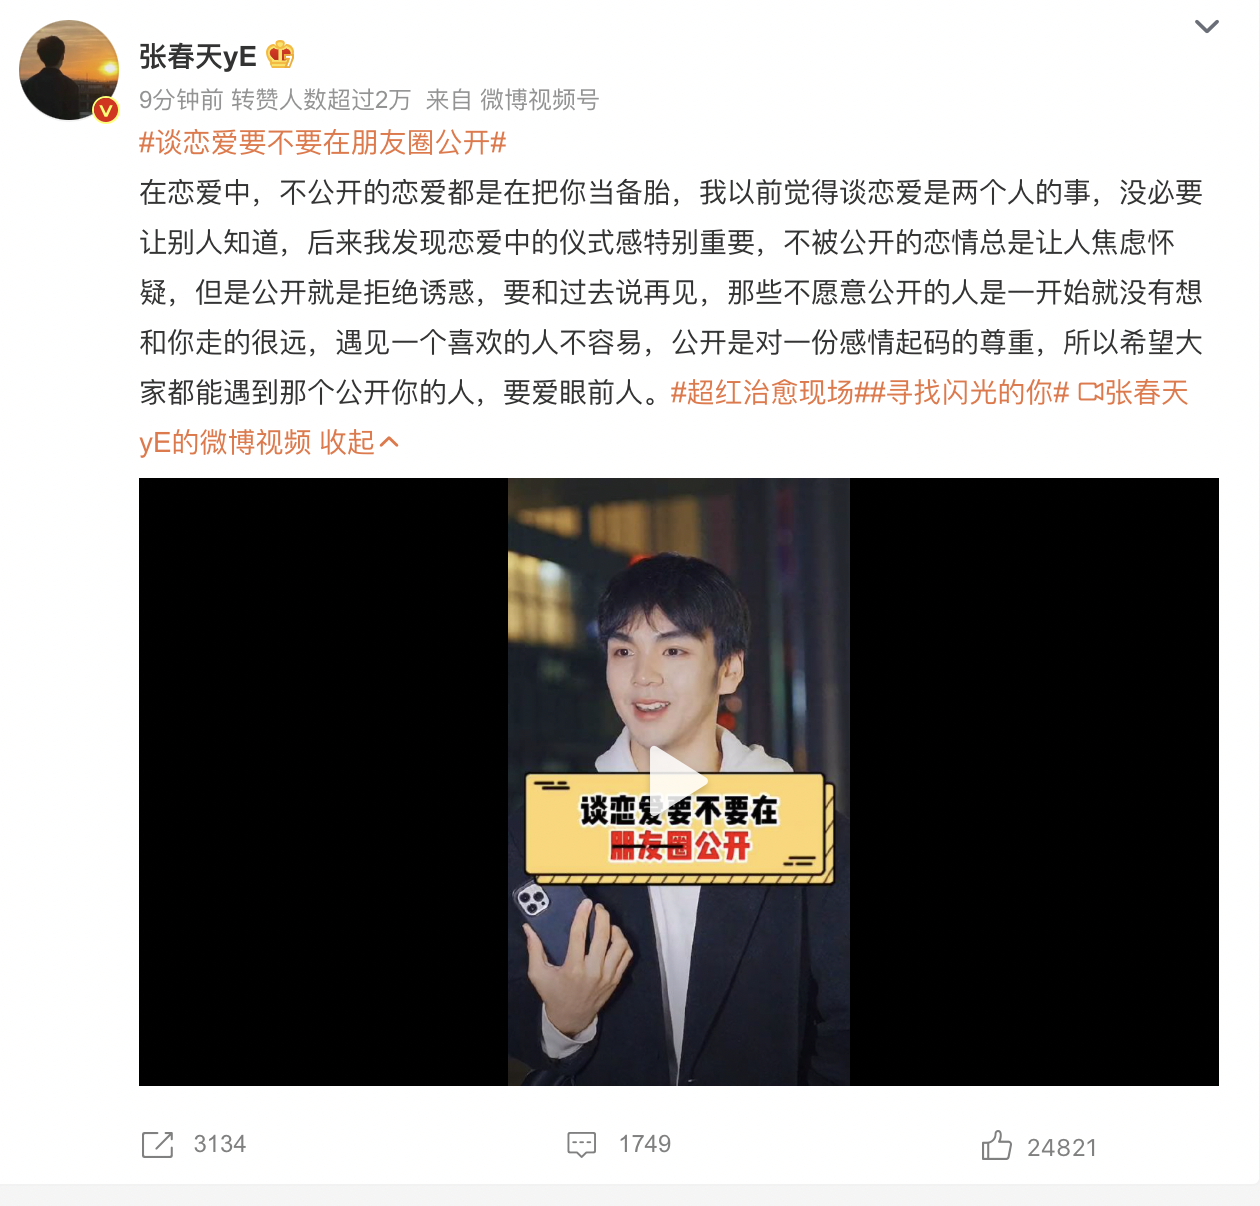Play the video in the post
This screenshot has width=1260, height=1206.
coord(678,781)
